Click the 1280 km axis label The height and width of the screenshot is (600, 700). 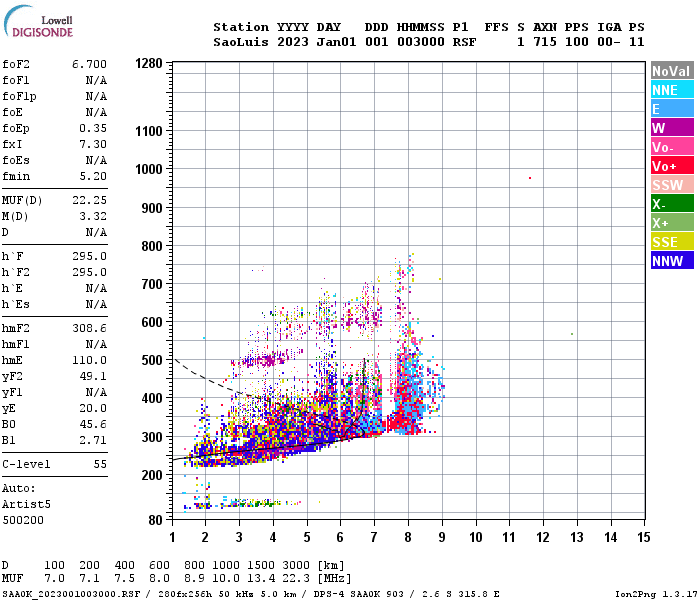pos(149,63)
